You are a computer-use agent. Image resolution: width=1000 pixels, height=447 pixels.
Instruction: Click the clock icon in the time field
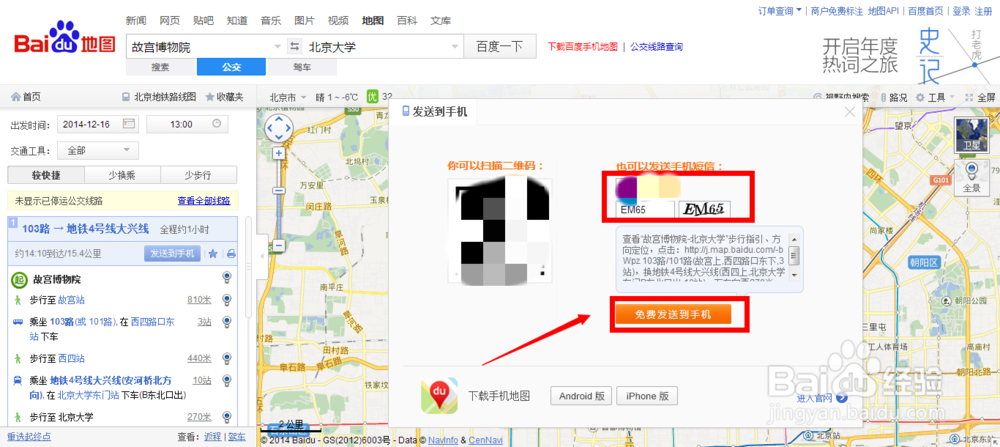click(x=216, y=124)
